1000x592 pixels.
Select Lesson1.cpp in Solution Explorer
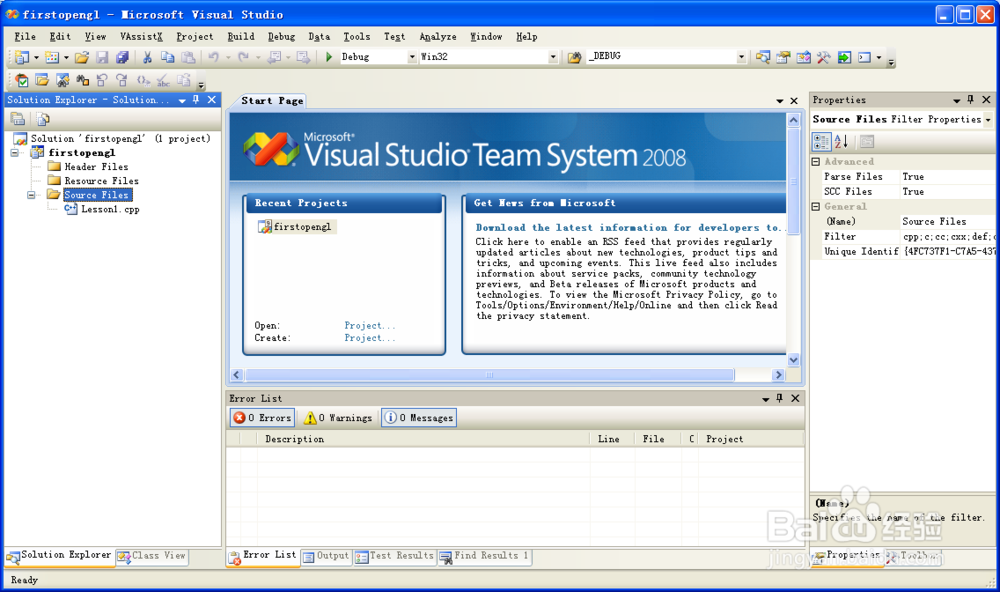(110, 209)
